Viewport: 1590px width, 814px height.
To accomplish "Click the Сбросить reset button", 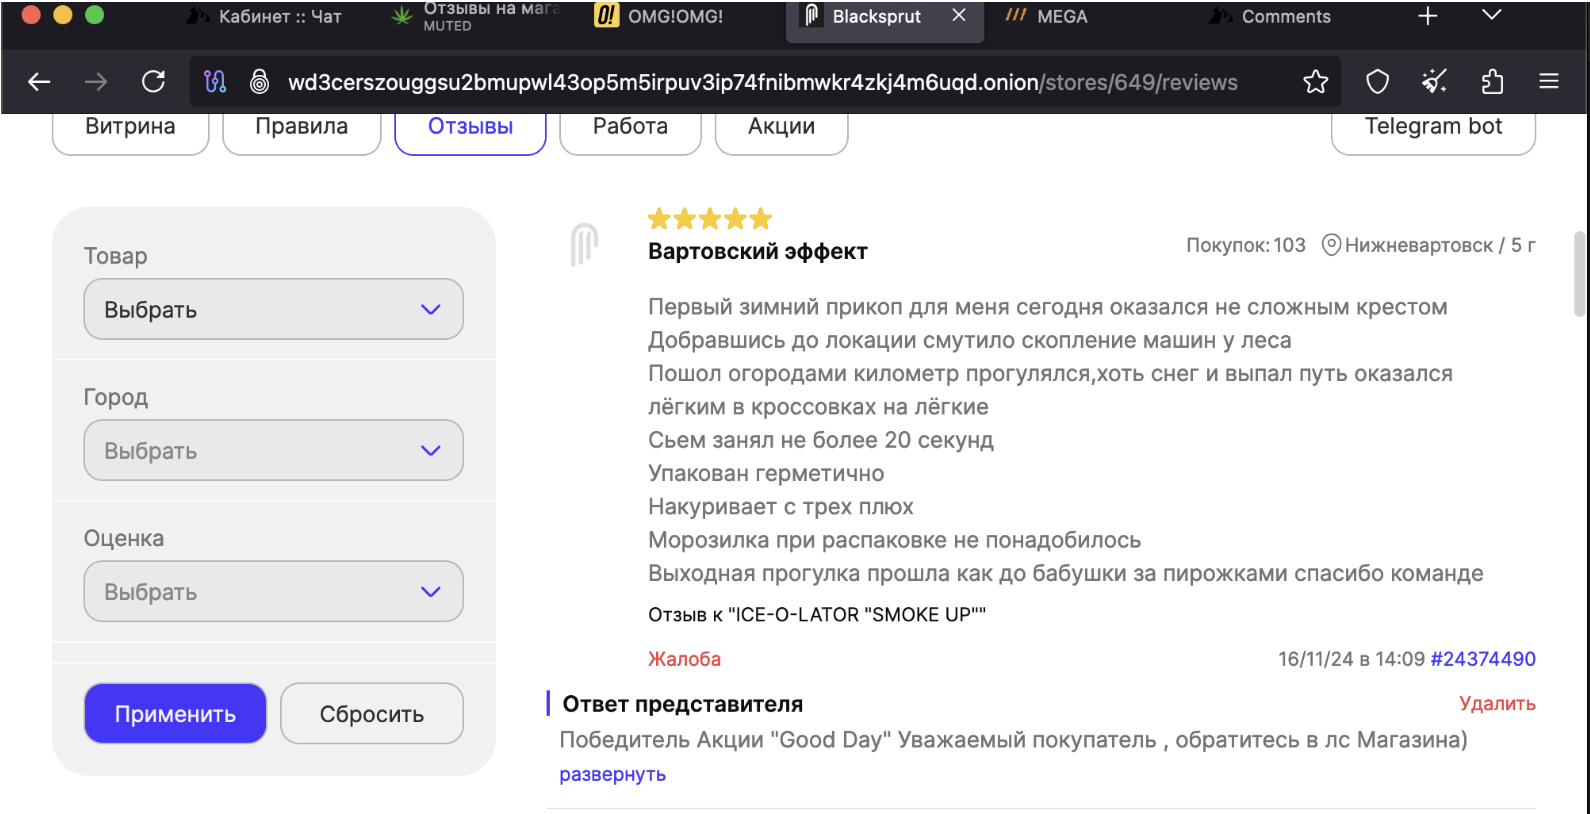I will [x=371, y=714].
